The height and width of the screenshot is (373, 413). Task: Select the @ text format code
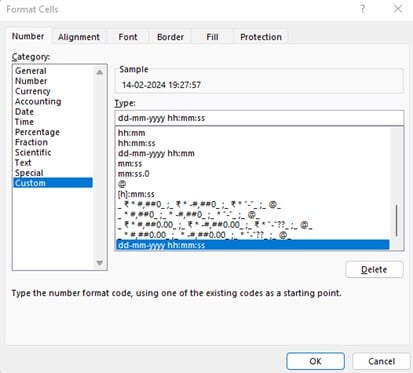[252, 184]
